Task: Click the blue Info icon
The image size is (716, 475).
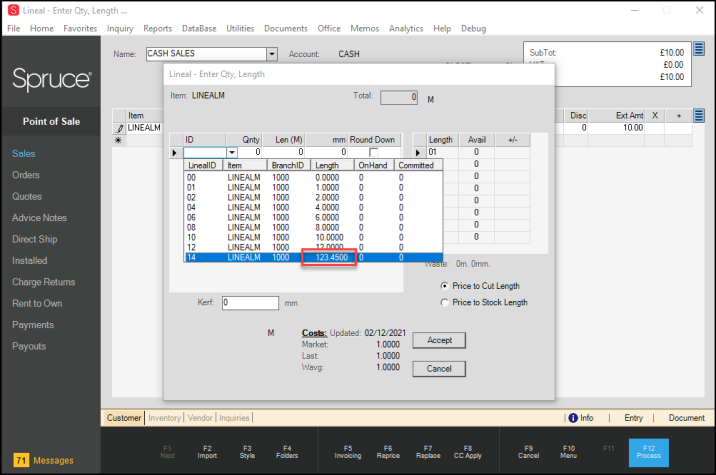Action: pyautogui.click(x=573, y=418)
